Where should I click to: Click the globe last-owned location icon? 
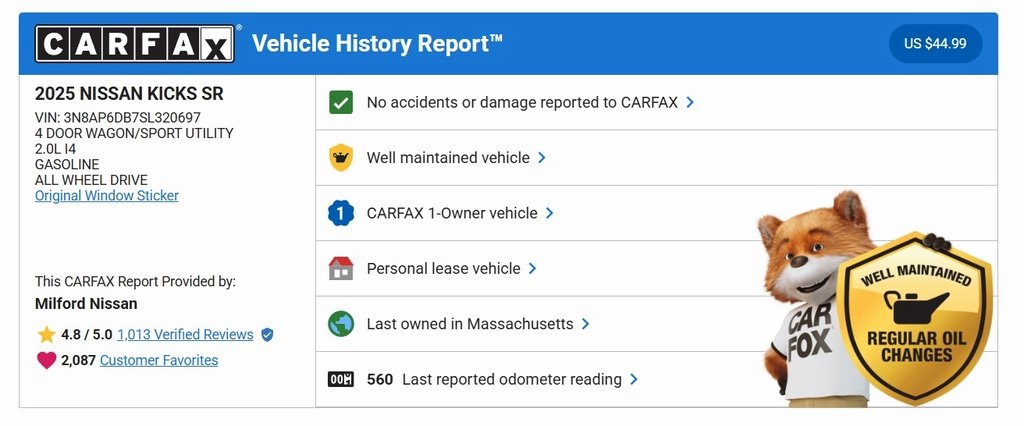pyautogui.click(x=341, y=324)
